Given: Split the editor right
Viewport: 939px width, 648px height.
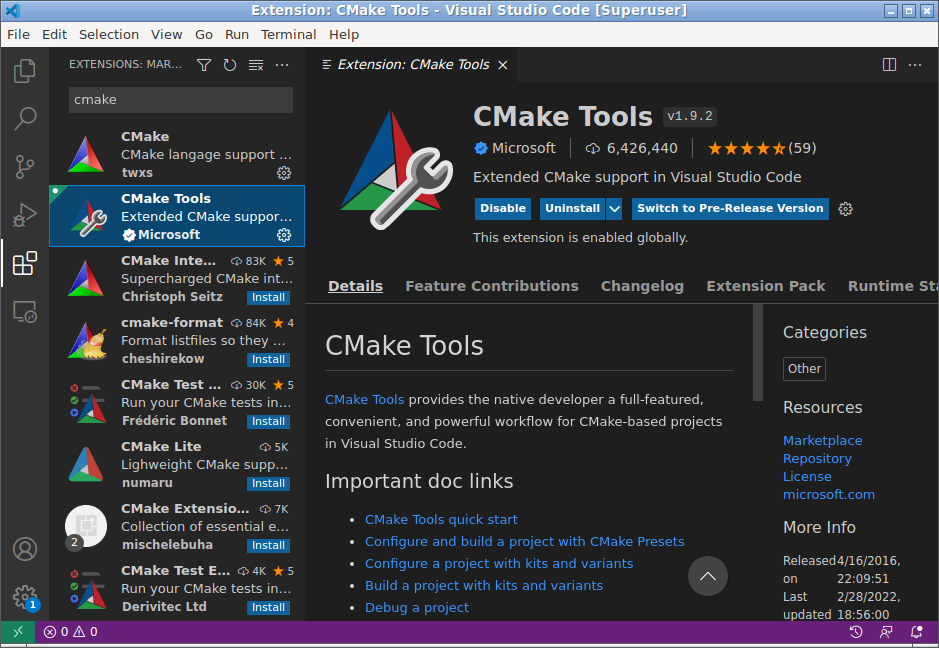Looking at the screenshot, I should pyautogui.click(x=889, y=65).
